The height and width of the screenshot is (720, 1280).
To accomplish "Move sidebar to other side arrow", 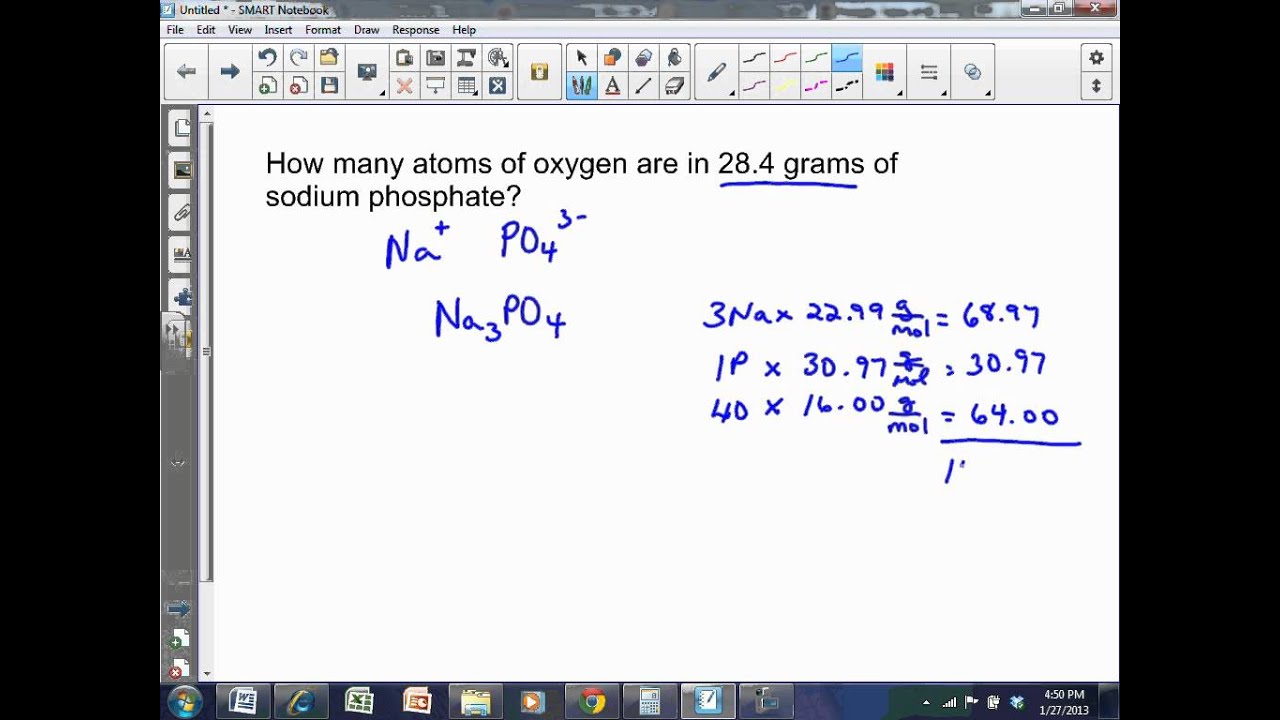I will (178, 609).
